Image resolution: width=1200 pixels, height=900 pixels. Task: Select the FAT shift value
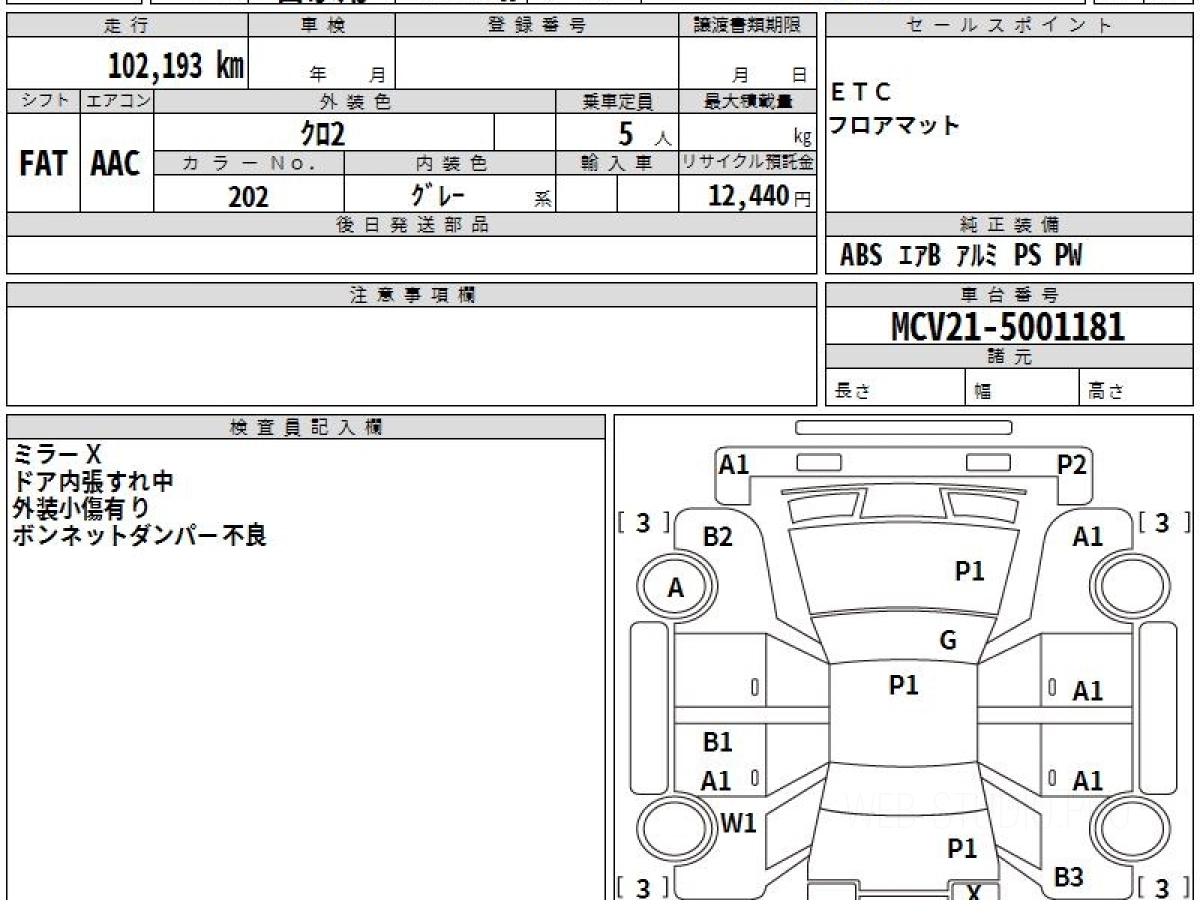click(43, 164)
